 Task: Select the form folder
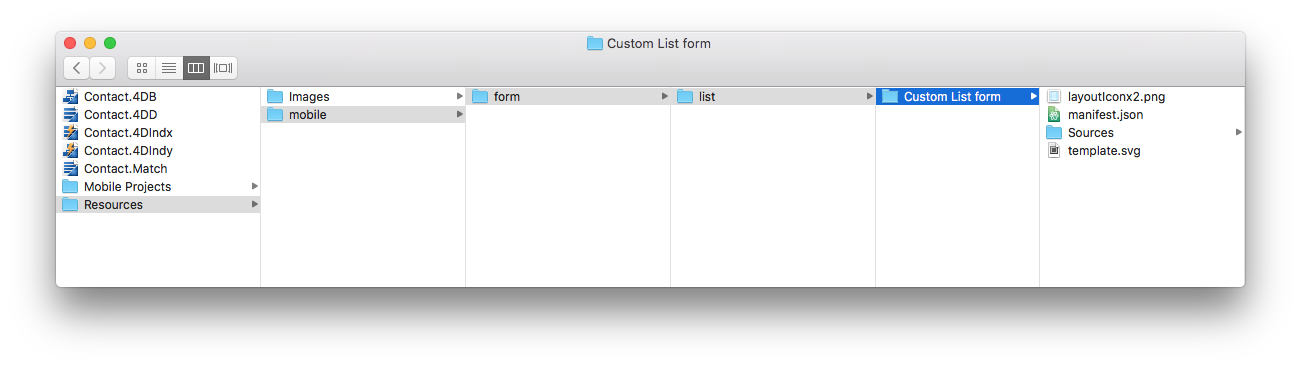click(568, 97)
